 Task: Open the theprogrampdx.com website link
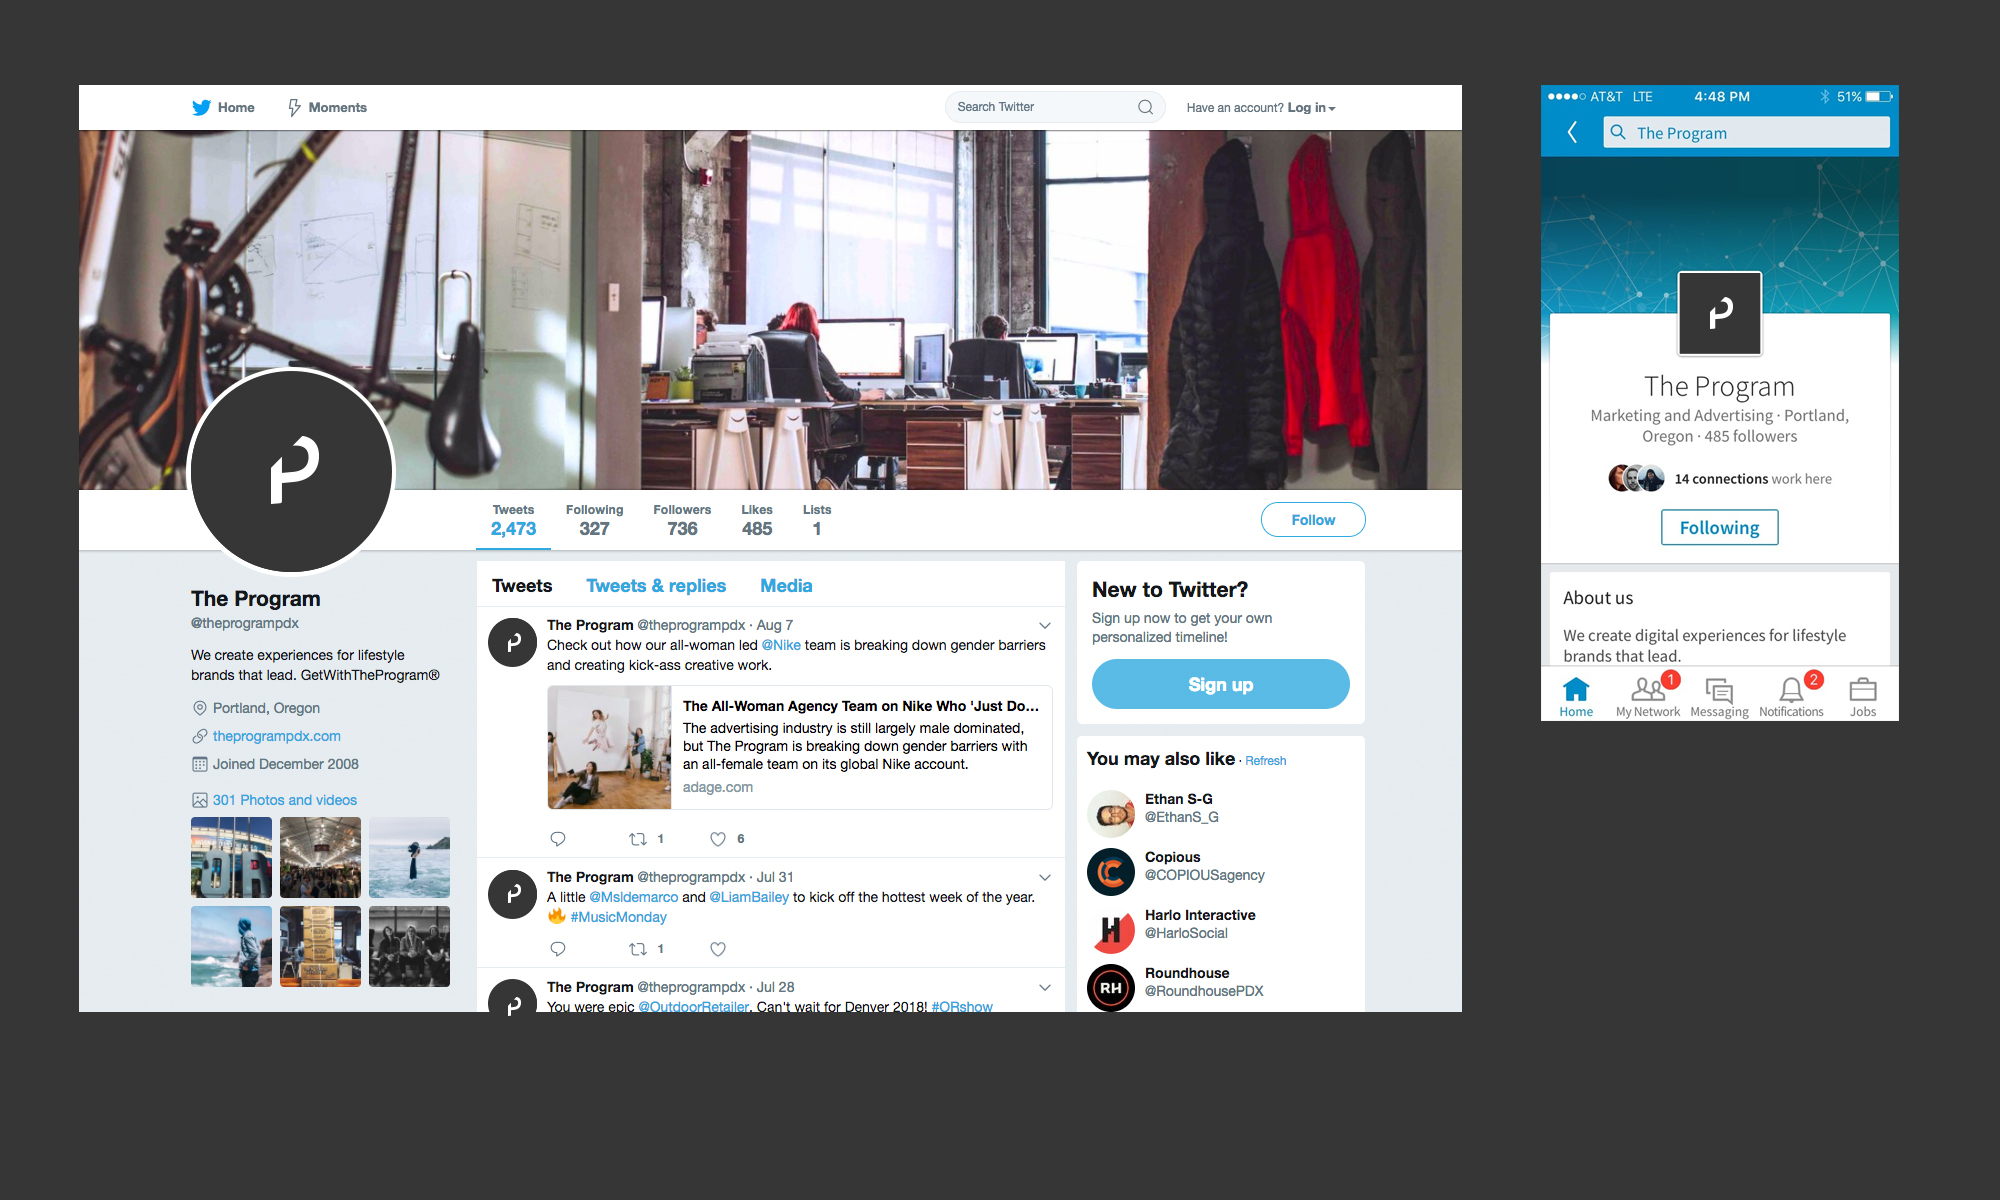click(276, 736)
